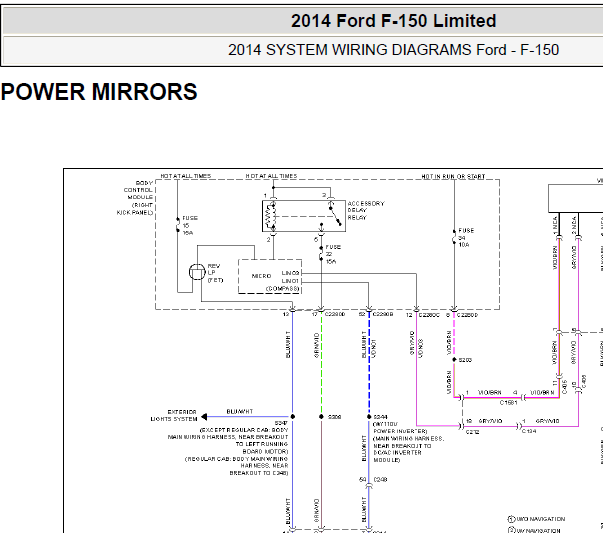
Task: Click the 'POWER INVERTER)' note text
Action: click(x=400, y=431)
